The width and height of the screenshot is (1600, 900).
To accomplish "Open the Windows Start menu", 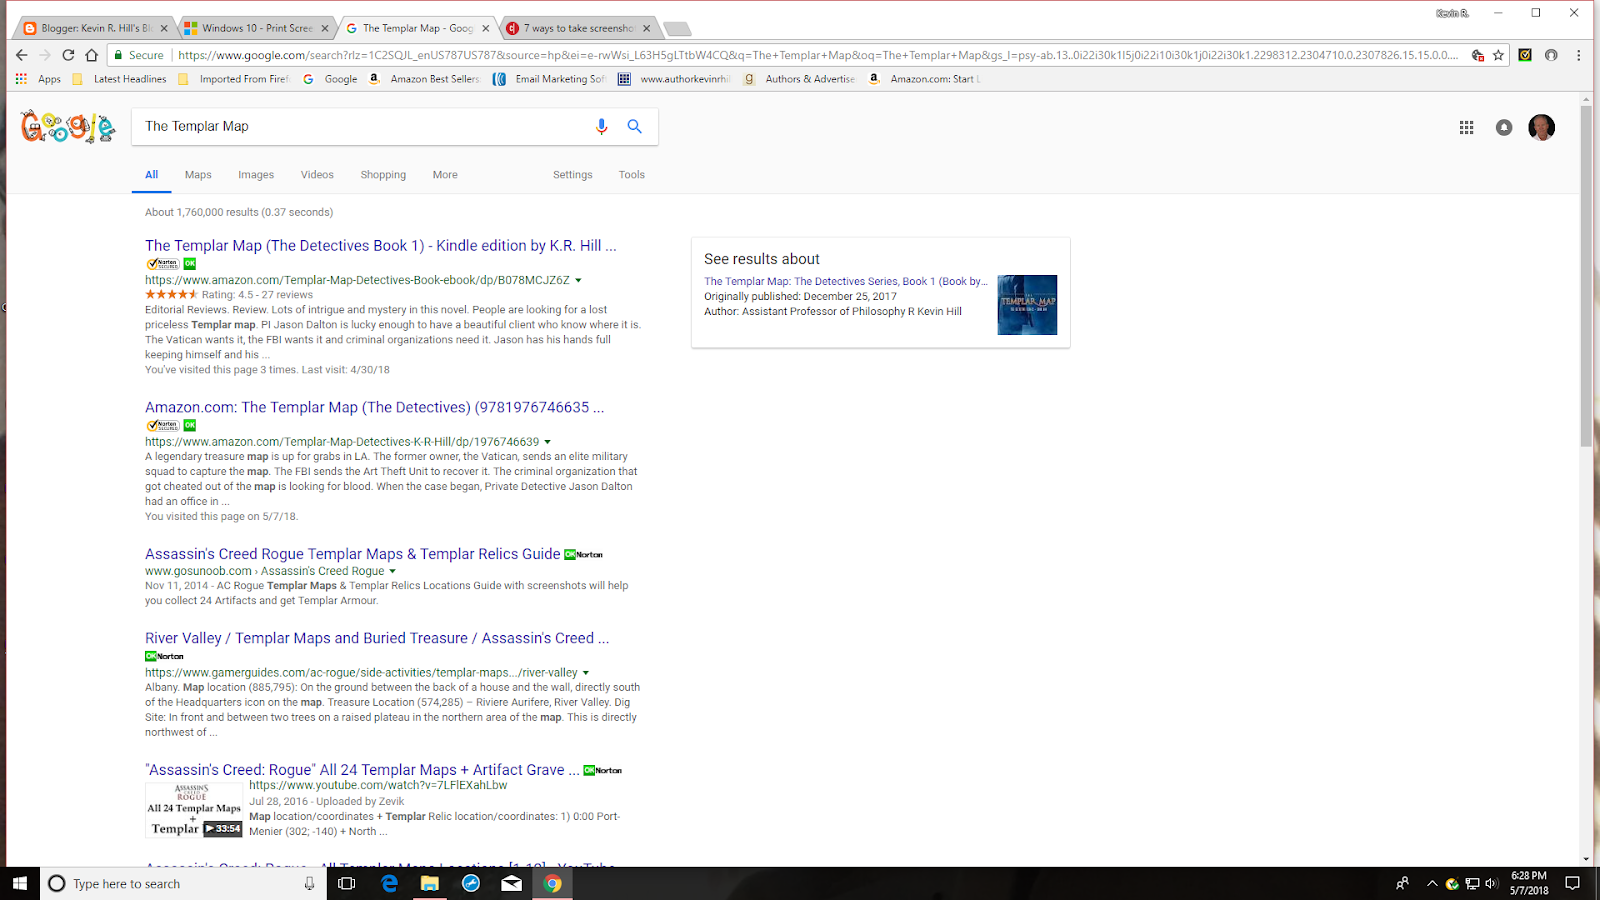I will [20, 883].
